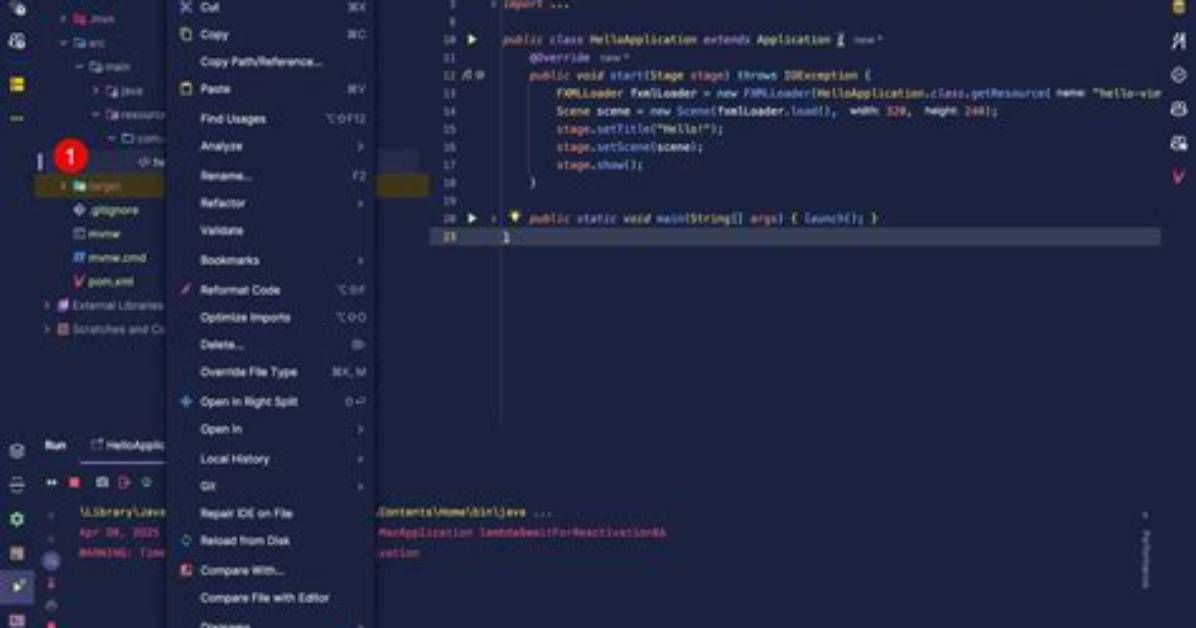Image resolution: width=1196 pixels, height=628 pixels.
Task: Run HelloApplication from the line 10 gutter arrow
Action: 472,39
